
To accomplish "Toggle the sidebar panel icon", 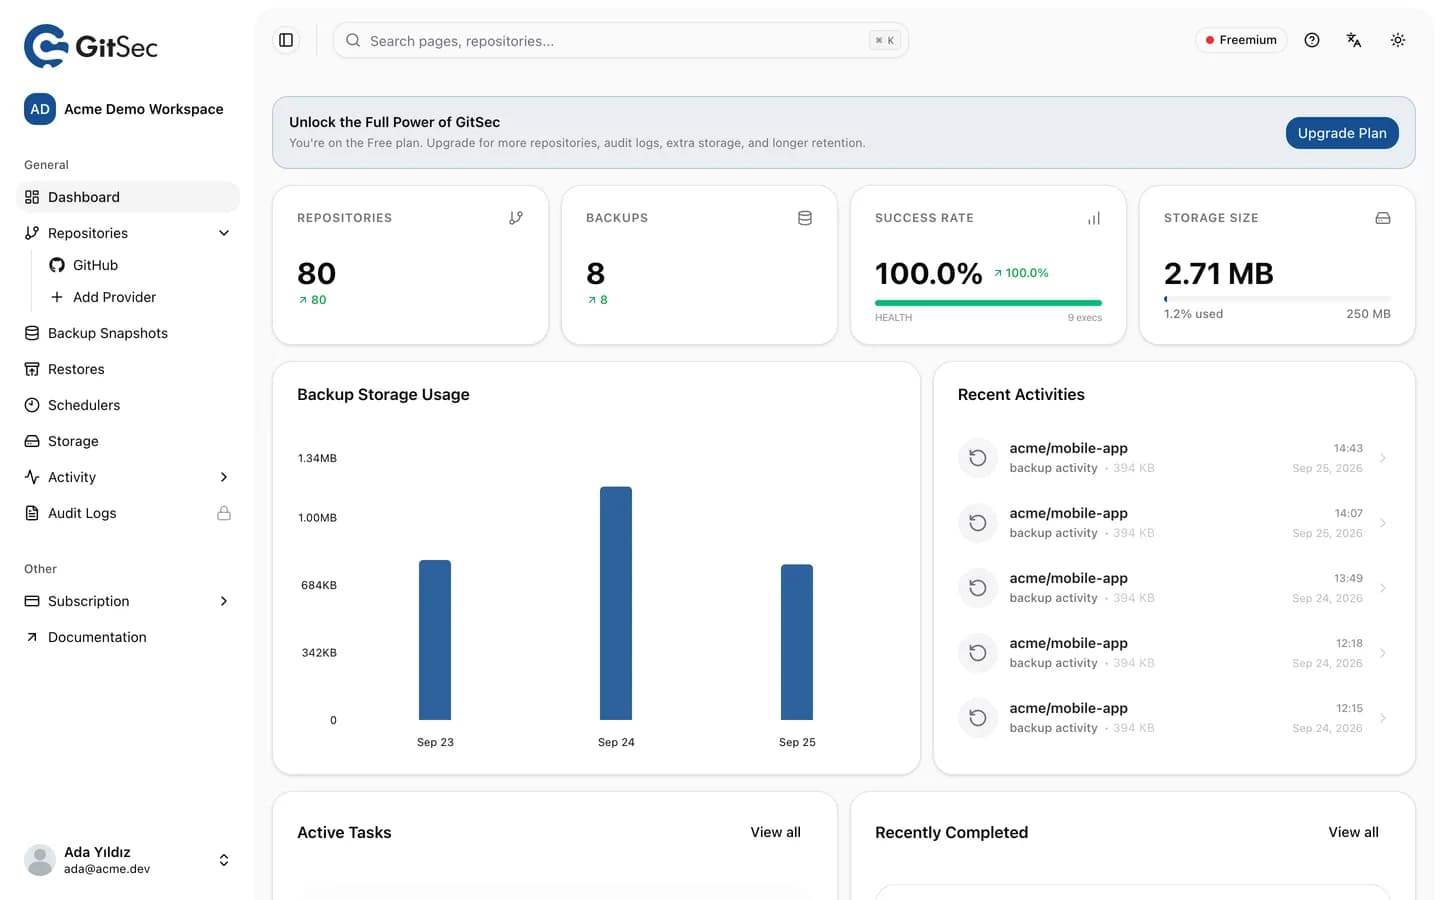I will (286, 40).
